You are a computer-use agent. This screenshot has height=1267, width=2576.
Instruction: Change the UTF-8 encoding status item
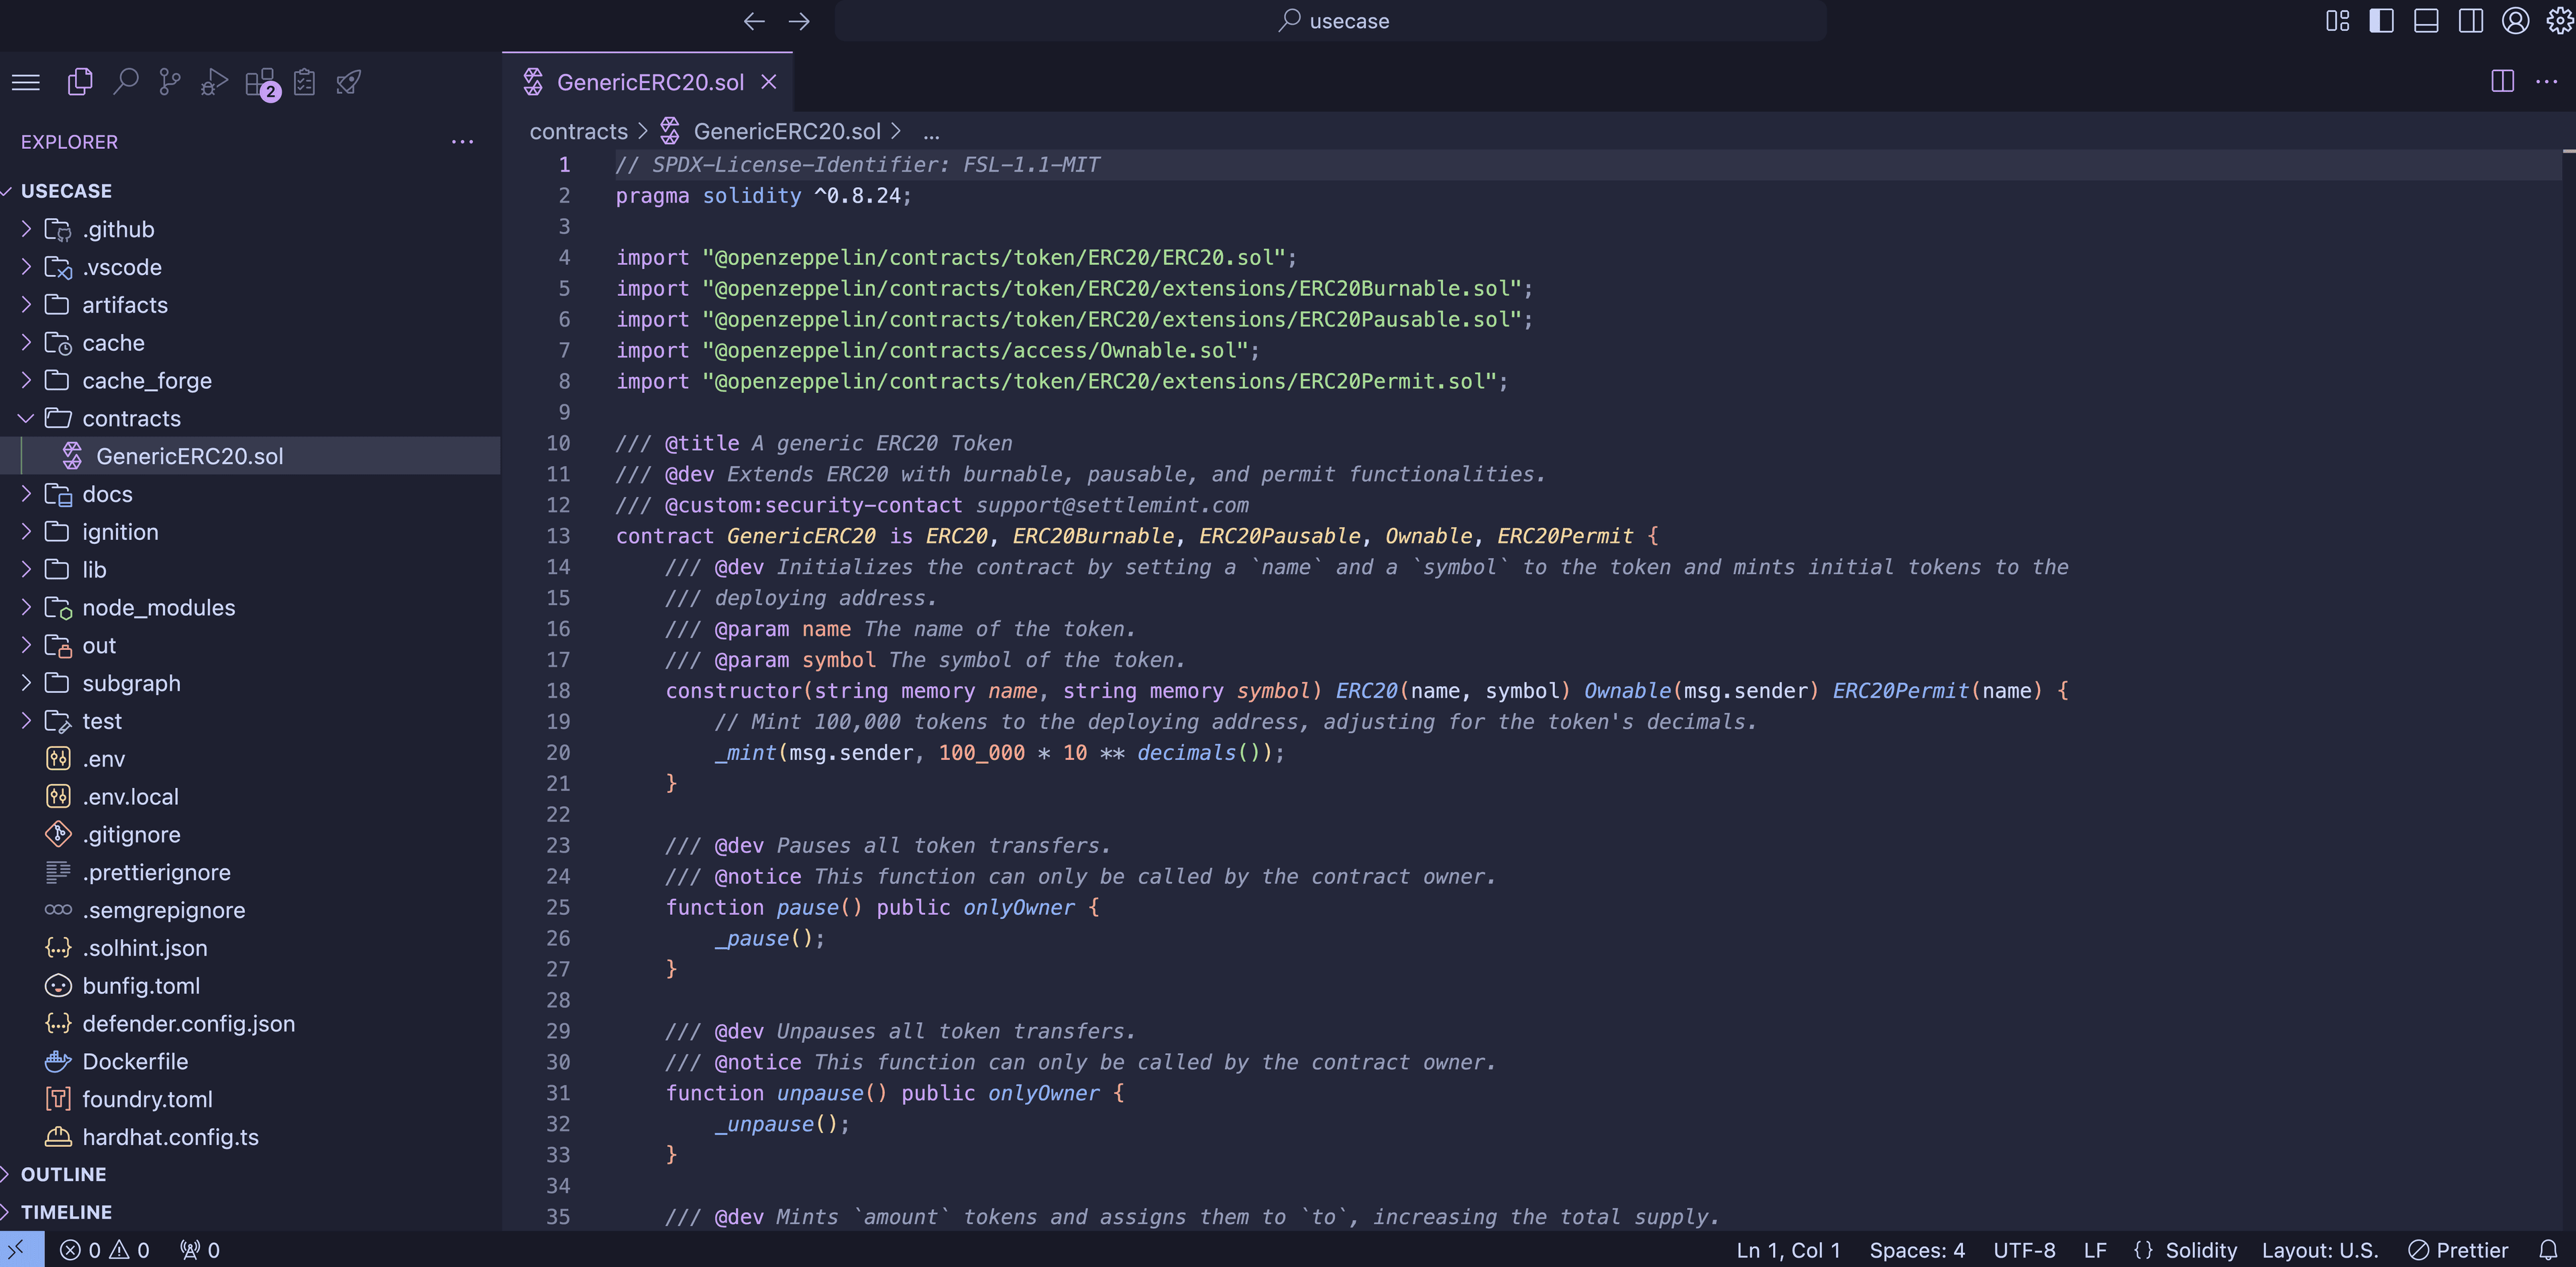pyautogui.click(x=2024, y=1251)
